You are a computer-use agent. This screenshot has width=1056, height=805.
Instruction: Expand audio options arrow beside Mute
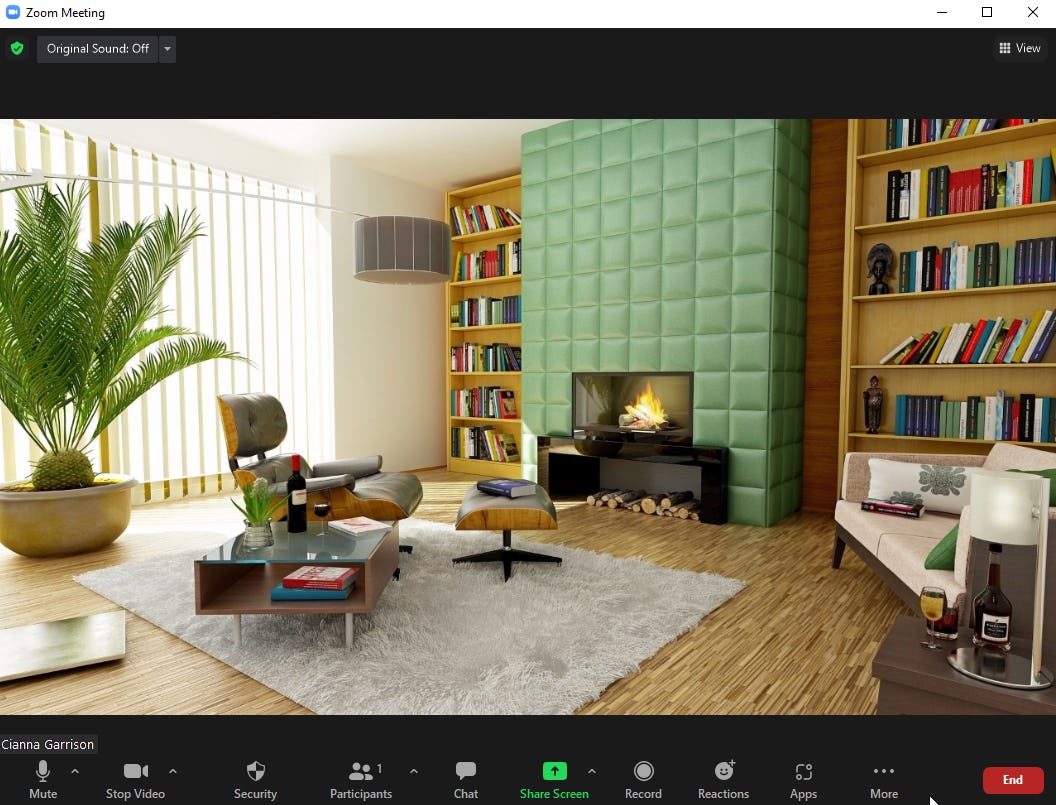coord(75,771)
